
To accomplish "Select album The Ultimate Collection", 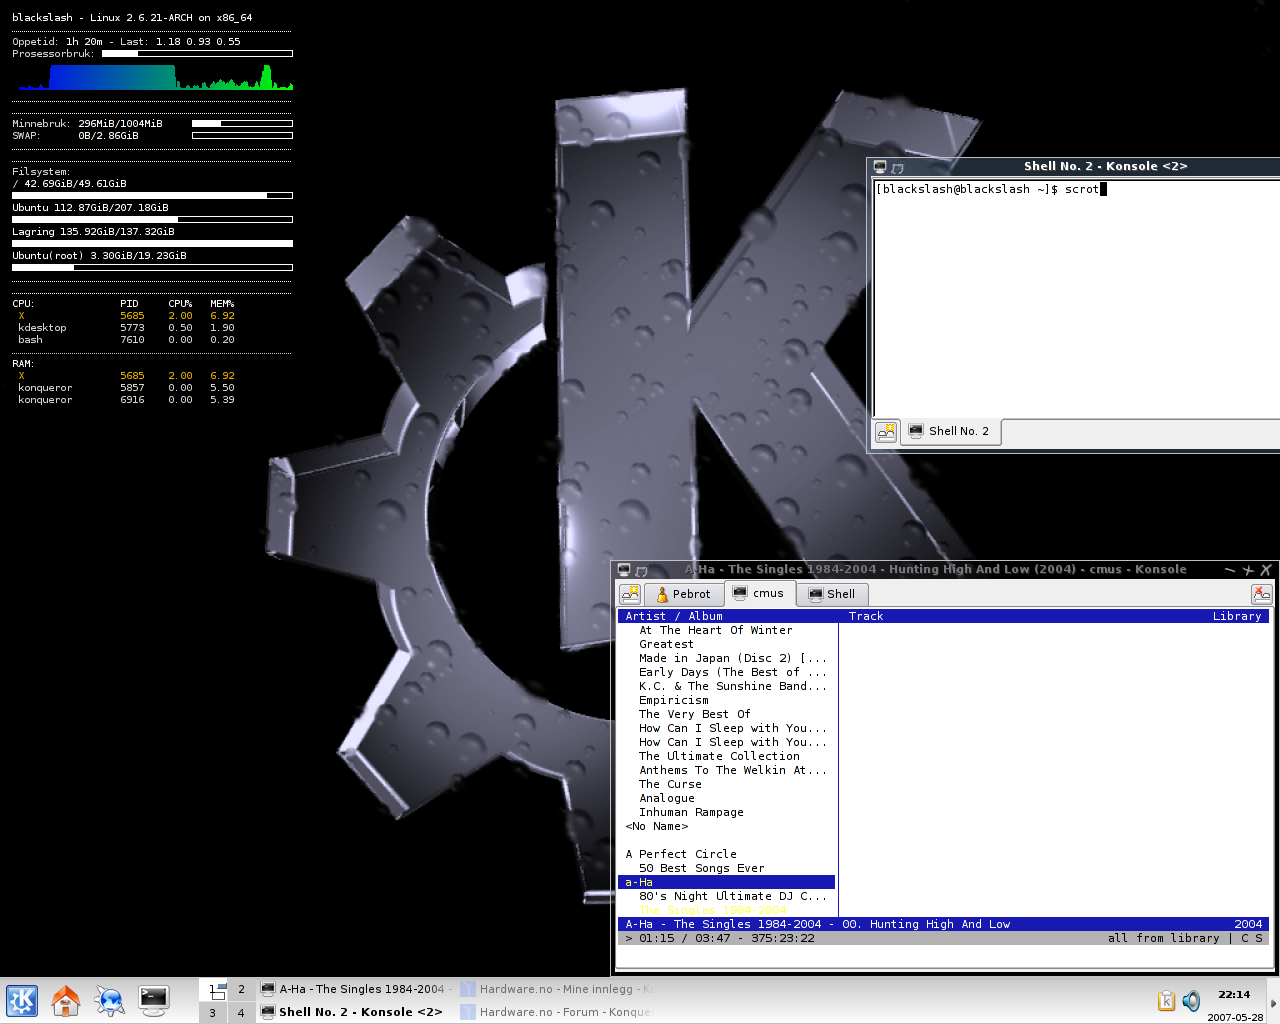I will (719, 756).
